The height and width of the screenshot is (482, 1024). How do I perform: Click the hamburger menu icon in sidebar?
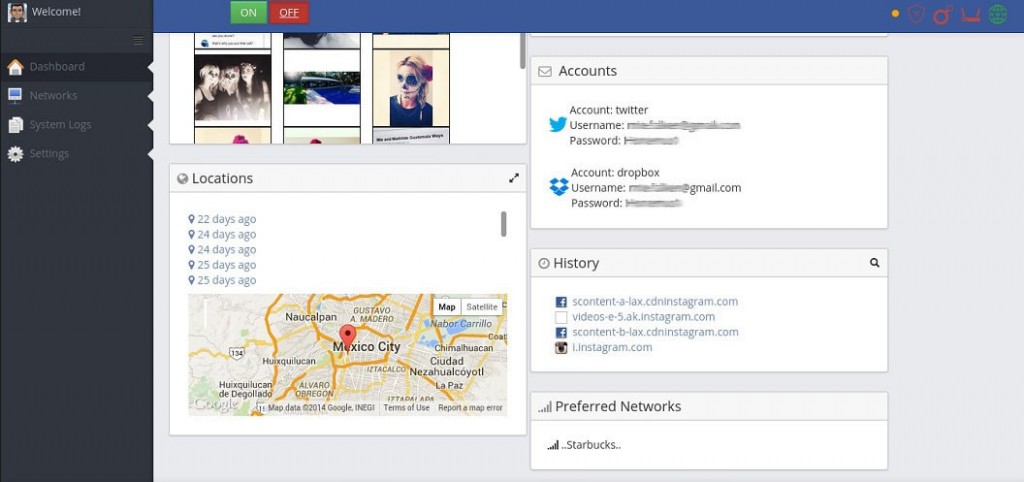138,41
